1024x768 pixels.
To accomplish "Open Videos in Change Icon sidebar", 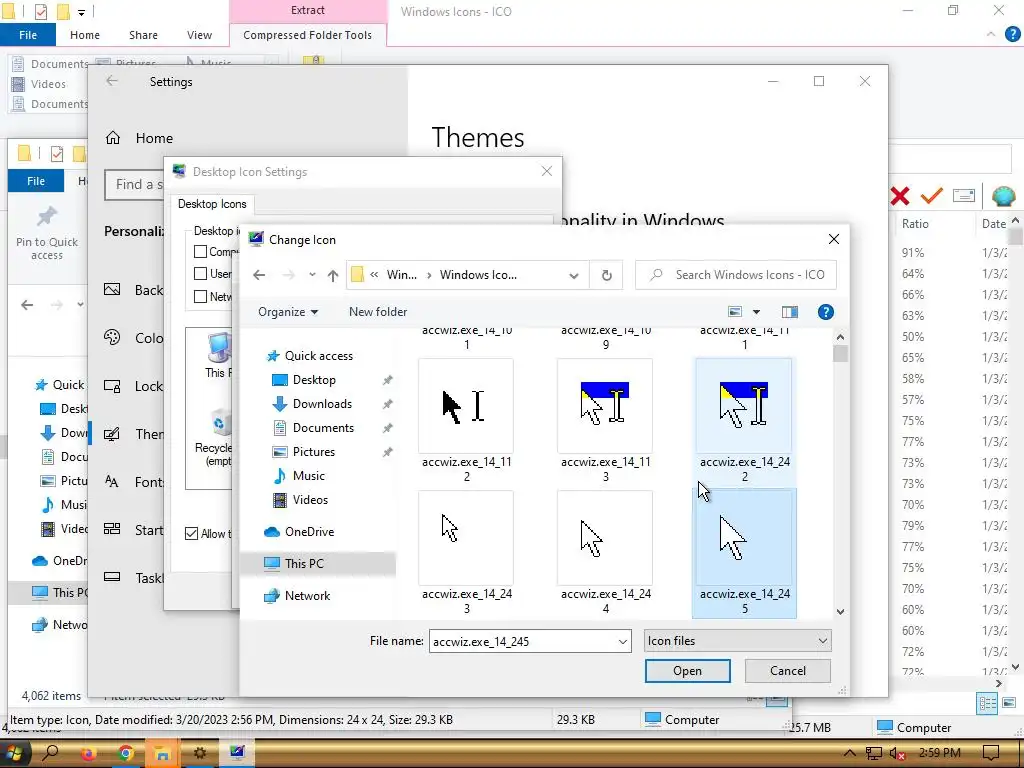I will [310, 500].
